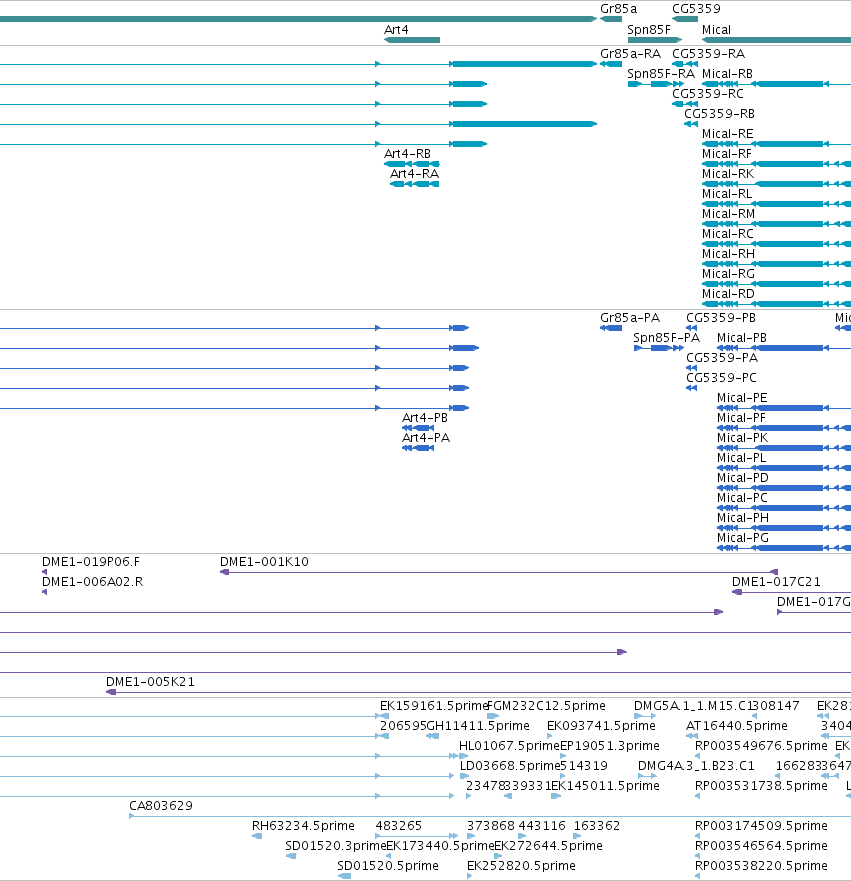Select the DME1-005K21 clone
The image size is (851, 881).
[479, 692]
